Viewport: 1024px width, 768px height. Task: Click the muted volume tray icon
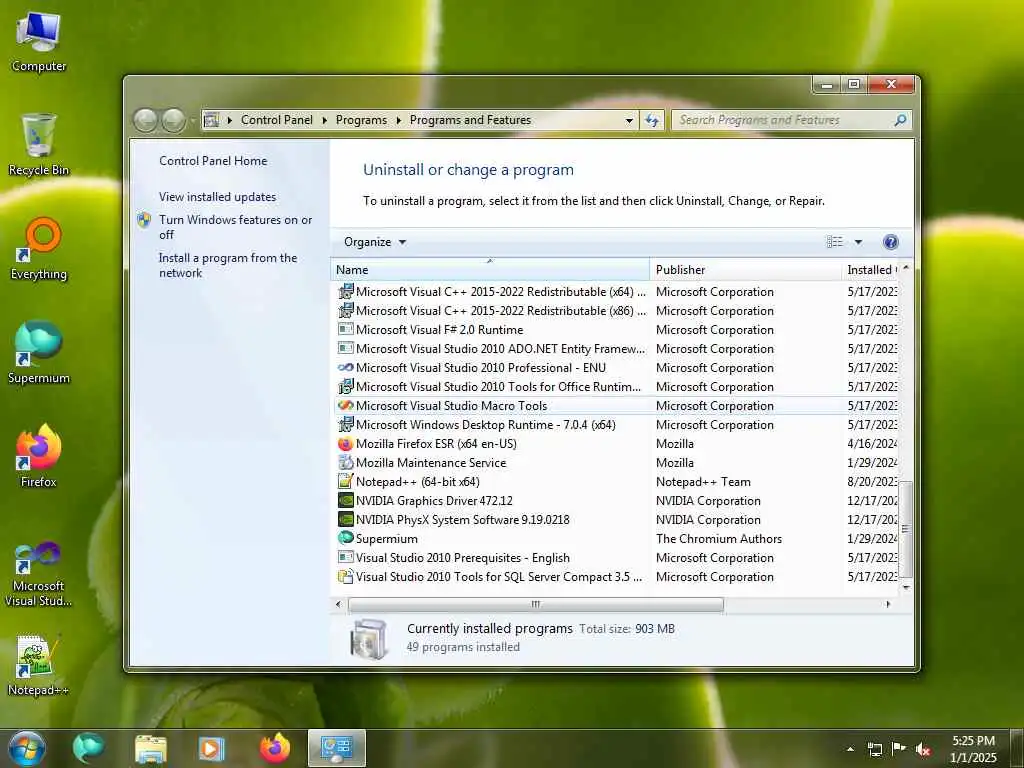(923, 750)
